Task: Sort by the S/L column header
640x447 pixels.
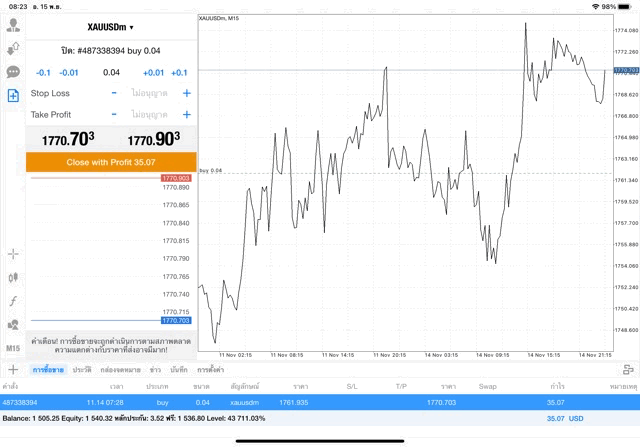Action: tap(352, 386)
